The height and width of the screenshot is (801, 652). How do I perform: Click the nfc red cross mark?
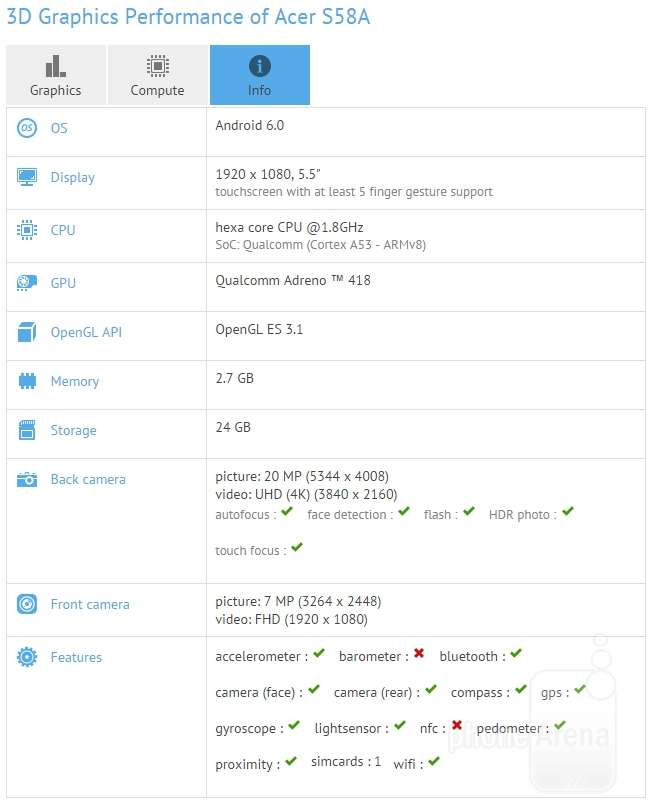click(x=457, y=725)
